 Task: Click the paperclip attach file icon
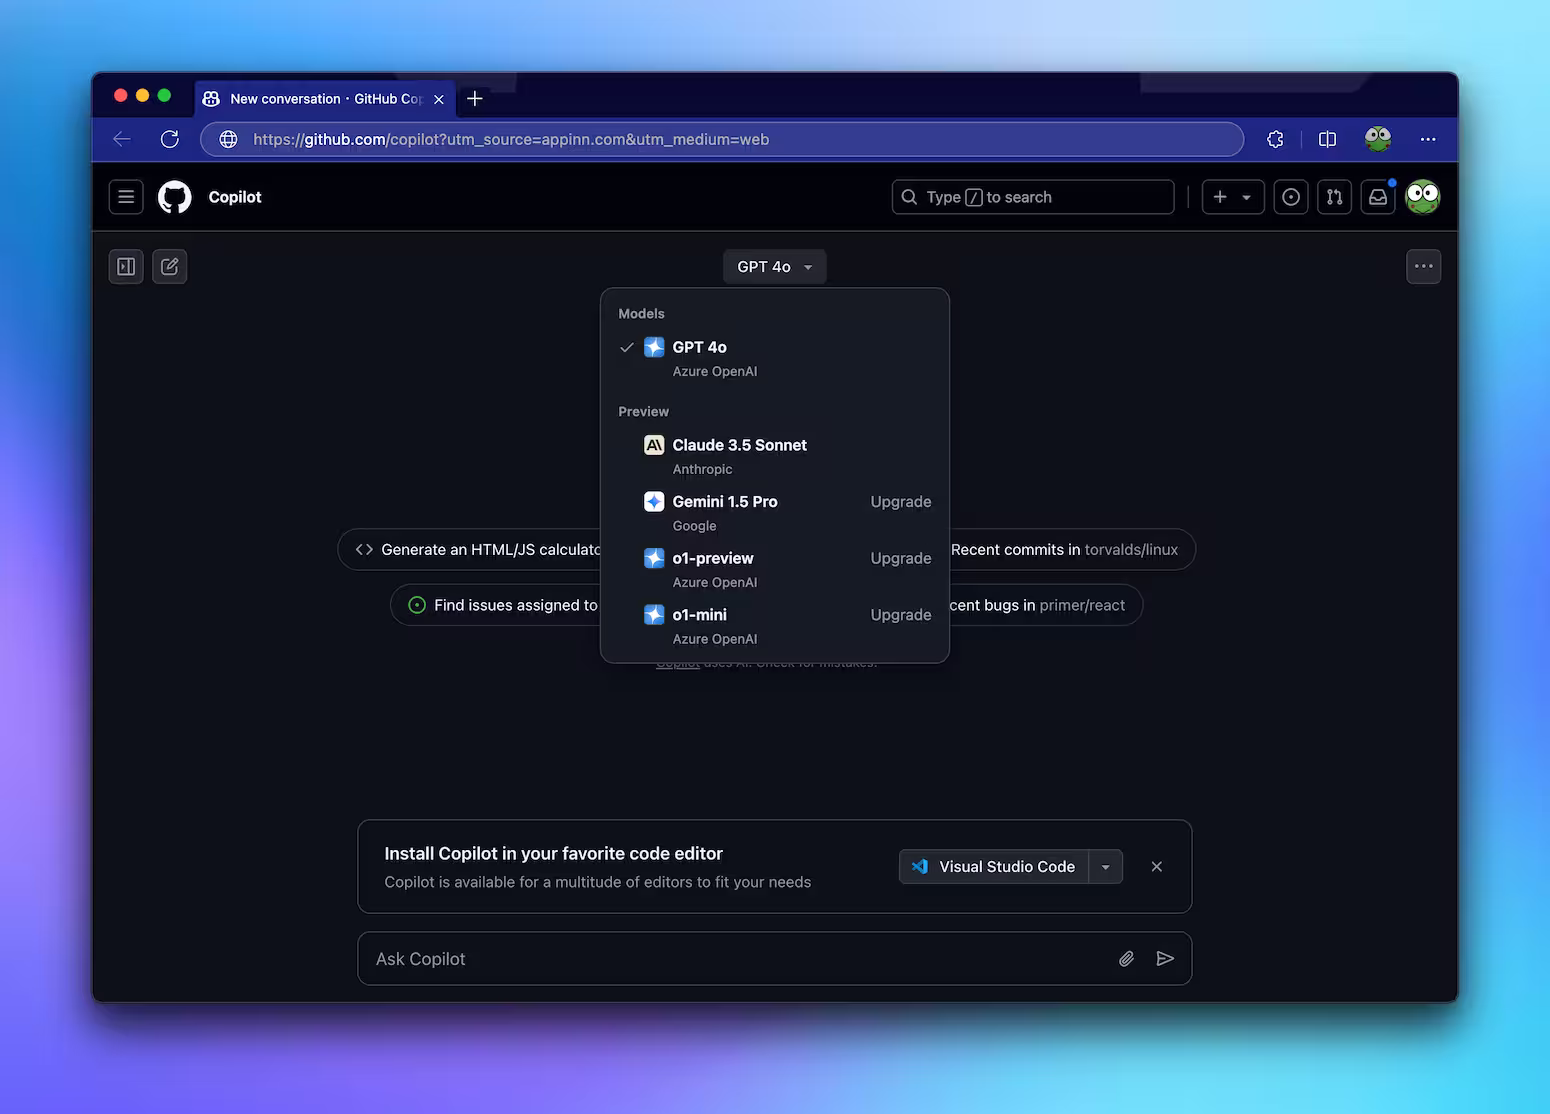(1126, 959)
